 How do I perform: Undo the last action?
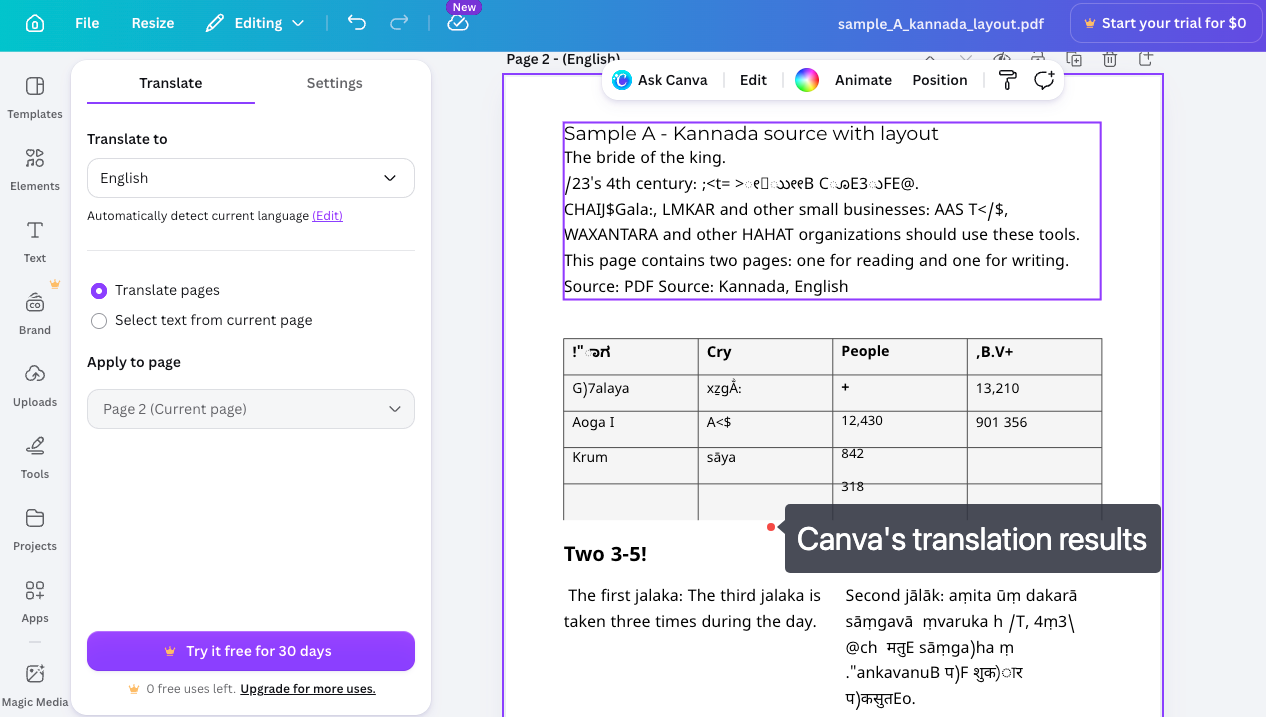pos(357,23)
